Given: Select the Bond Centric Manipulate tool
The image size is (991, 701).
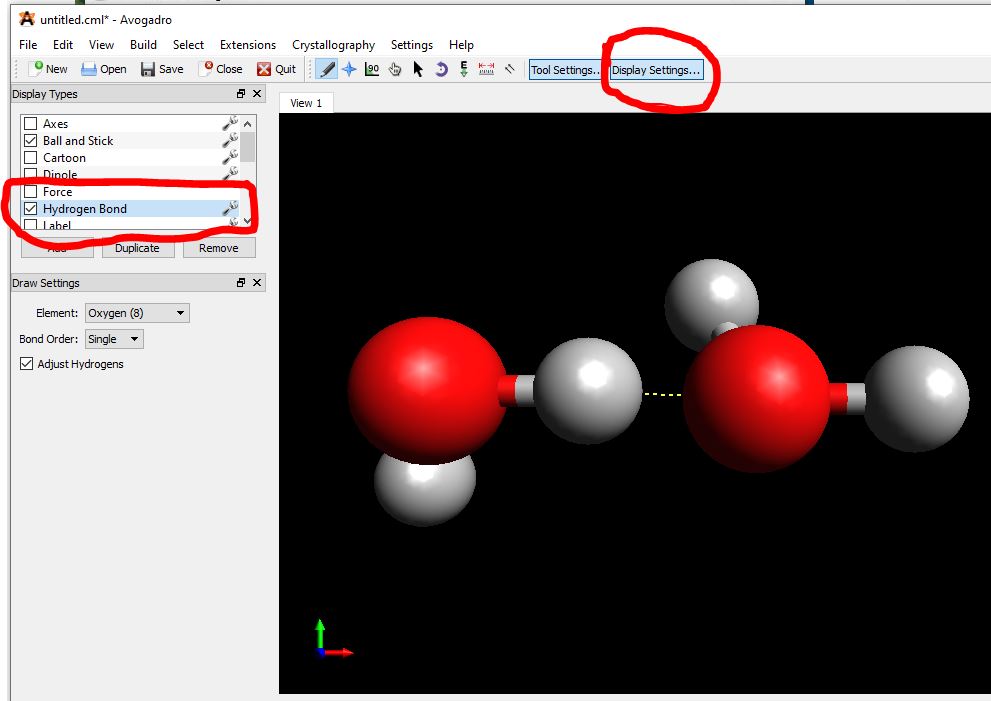Looking at the screenshot, I should coord(372,69).
